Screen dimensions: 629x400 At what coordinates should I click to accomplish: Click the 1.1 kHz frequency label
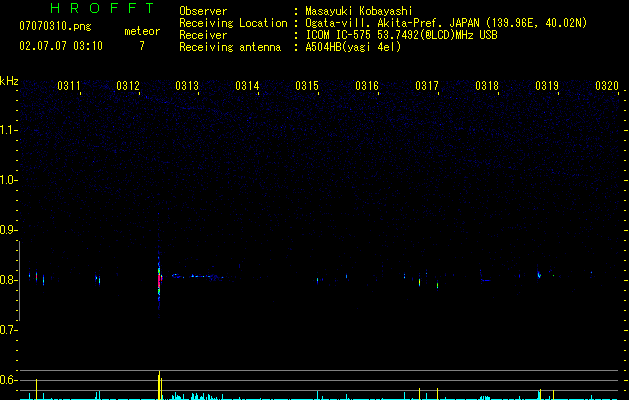(x=8, y=130)
